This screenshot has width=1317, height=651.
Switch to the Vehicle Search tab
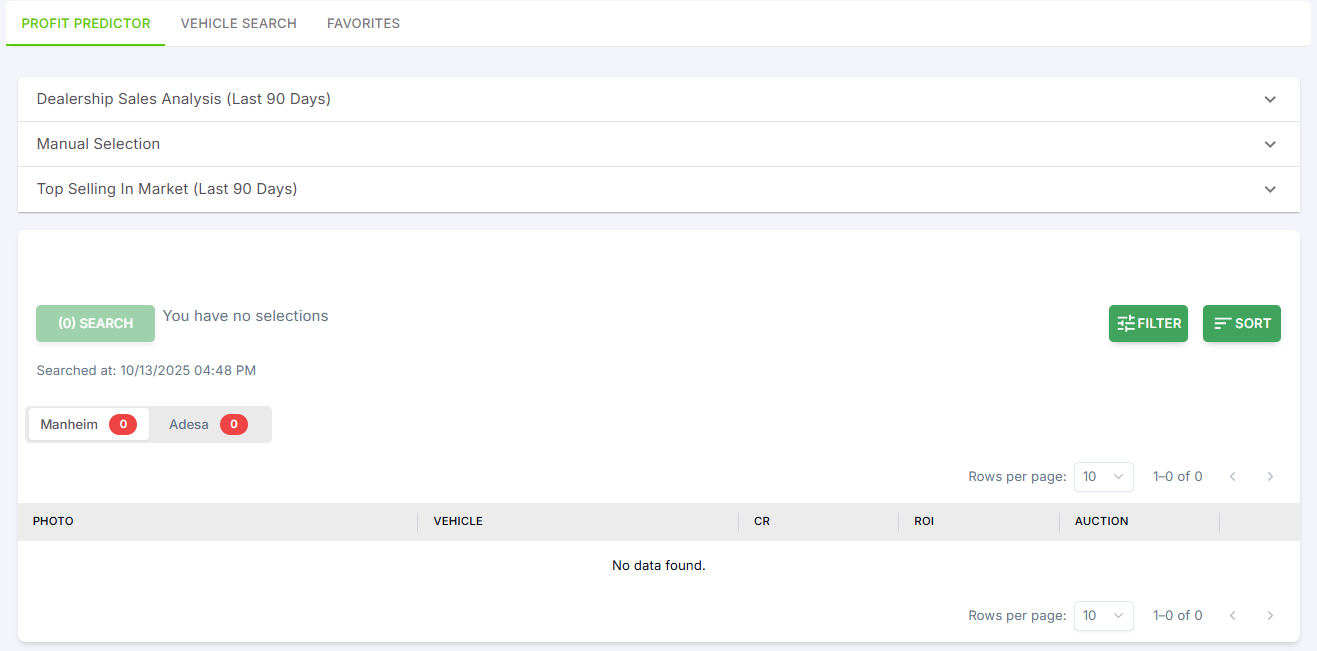click(238, 23)
